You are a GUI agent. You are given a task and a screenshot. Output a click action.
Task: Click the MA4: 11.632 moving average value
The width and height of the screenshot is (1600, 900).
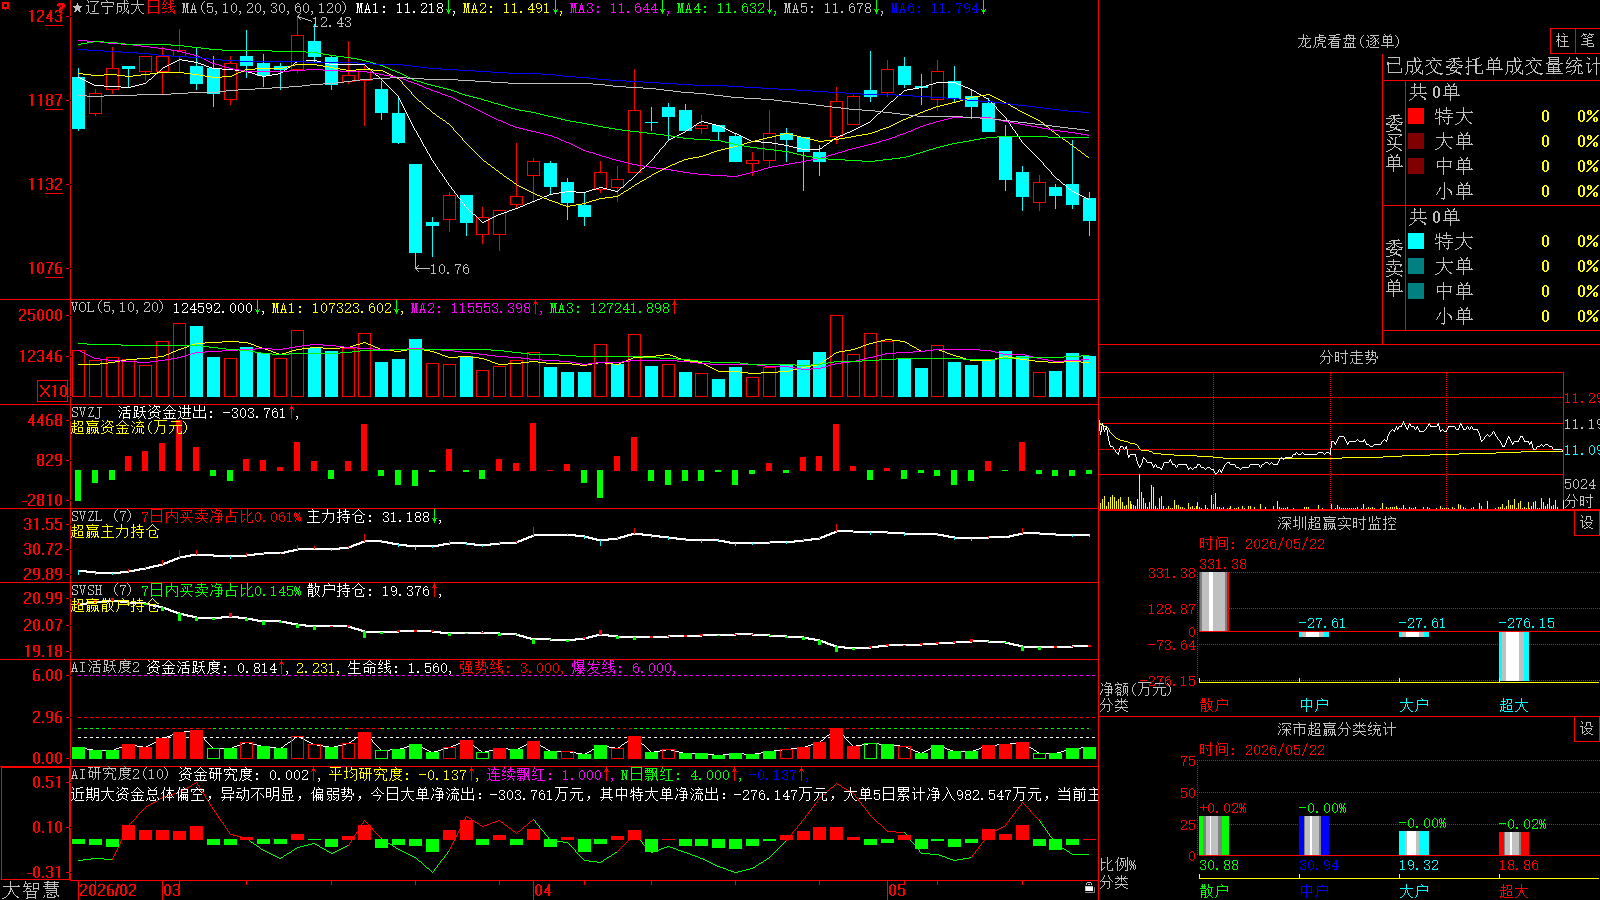[x=725, y=8]
